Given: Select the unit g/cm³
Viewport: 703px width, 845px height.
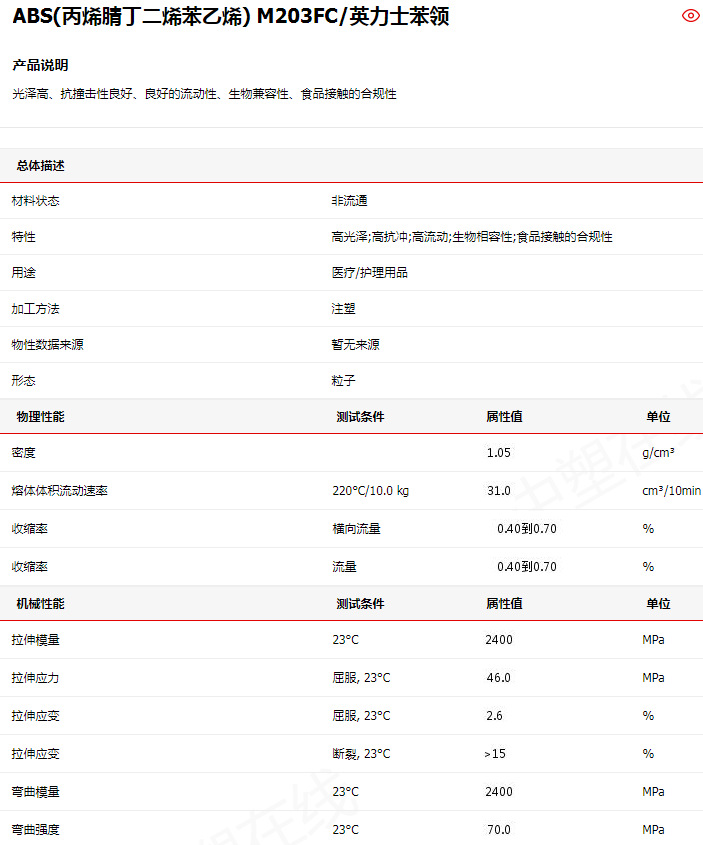Looking at the screenshot, I should pos(658,453).
